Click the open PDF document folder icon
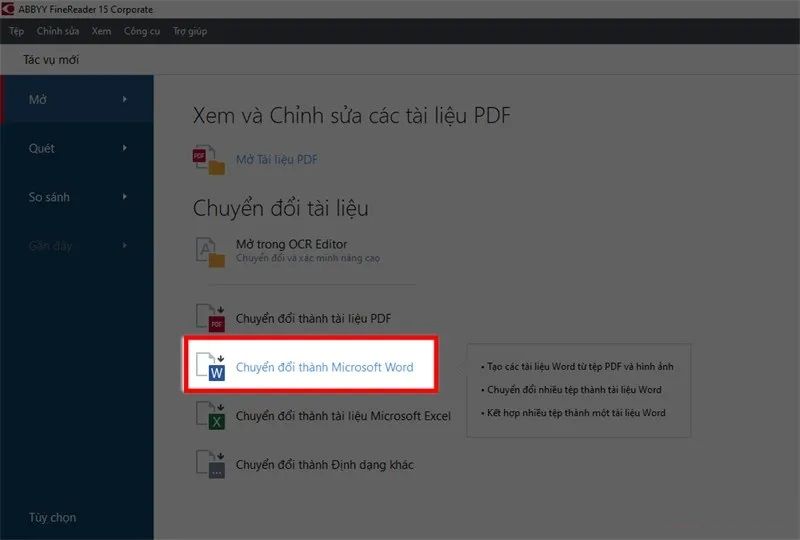The image size is (800, 540). pyautogui.click(x=209, y=160)
